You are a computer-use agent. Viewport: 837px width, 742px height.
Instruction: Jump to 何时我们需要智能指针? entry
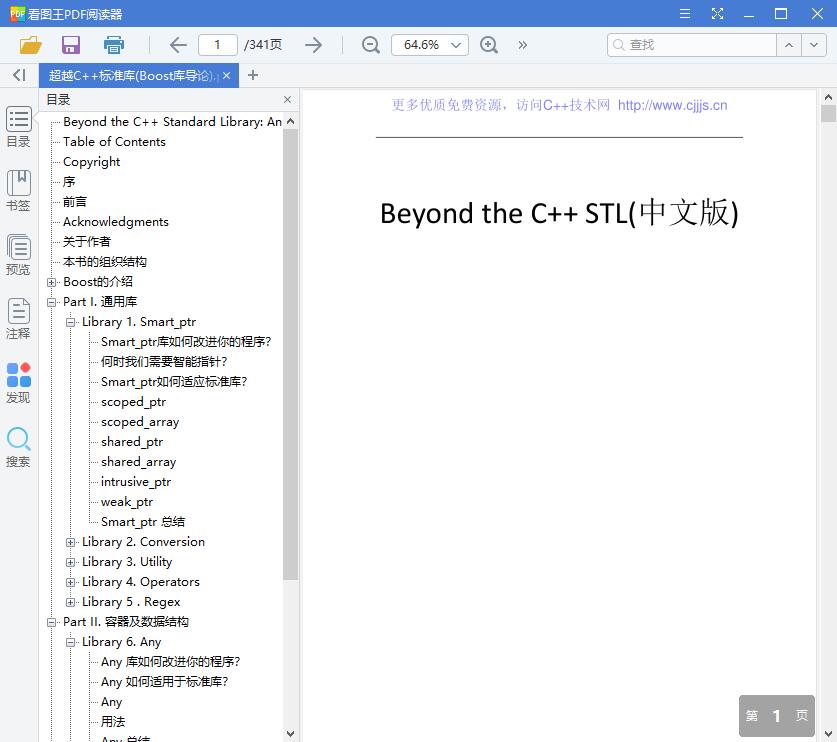(164, 362)
